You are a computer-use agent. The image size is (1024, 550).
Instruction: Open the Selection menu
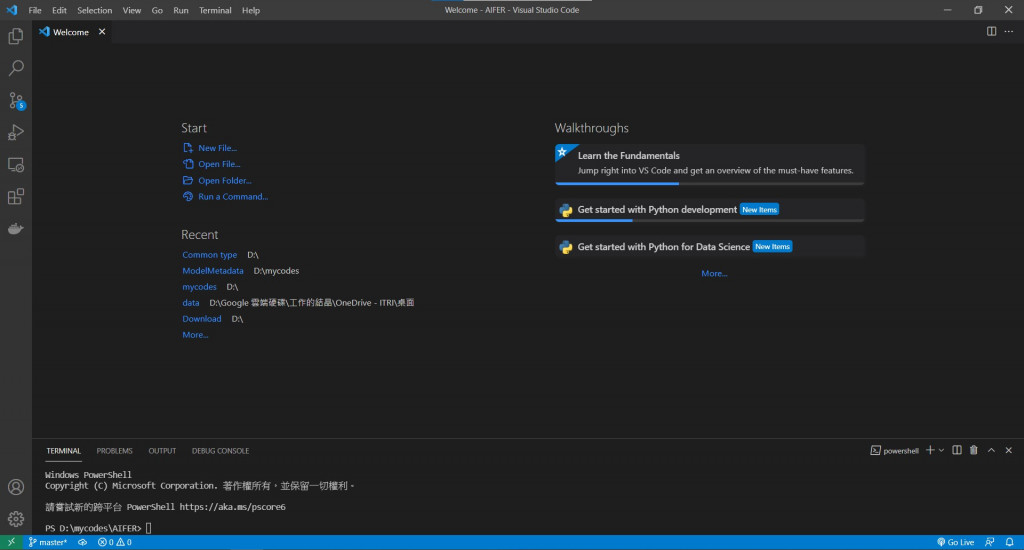(x=95, y=10)
